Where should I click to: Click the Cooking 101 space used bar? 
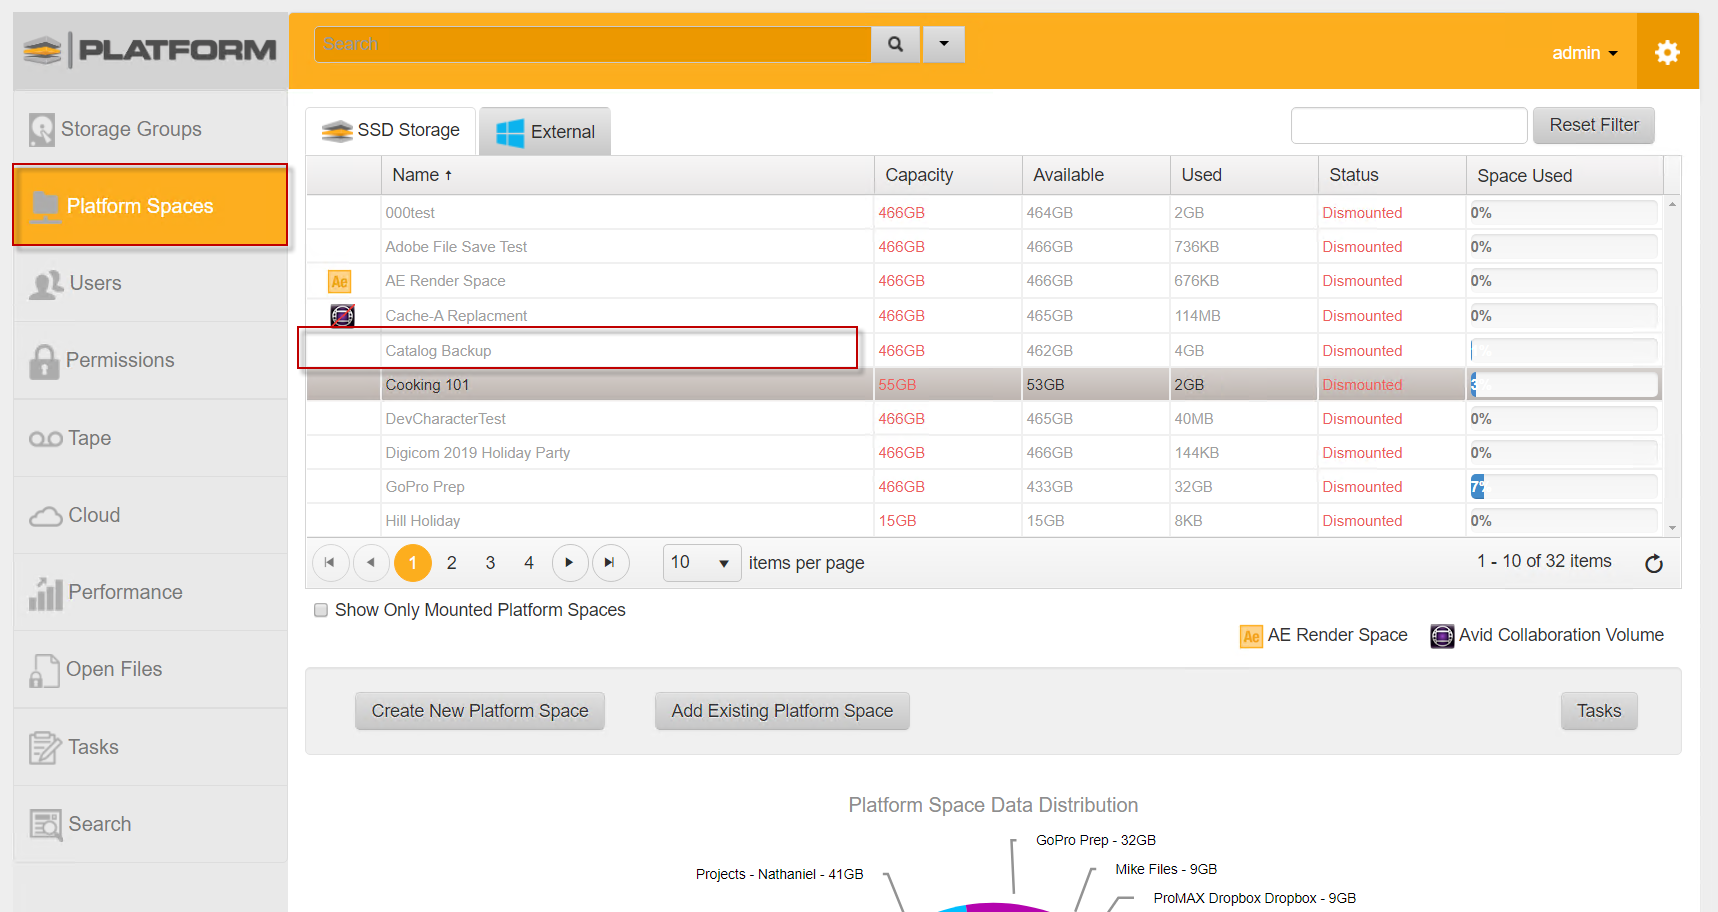click(1564, 385)
